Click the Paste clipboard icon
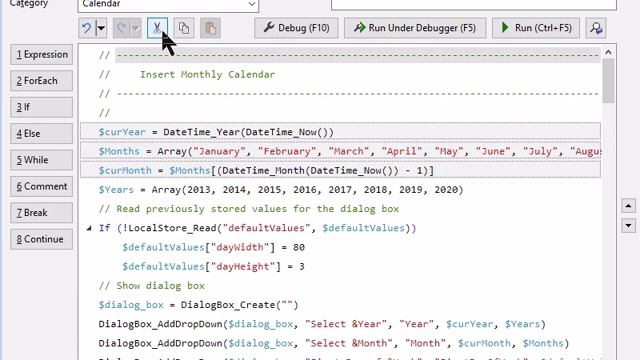 click(210, 28)
